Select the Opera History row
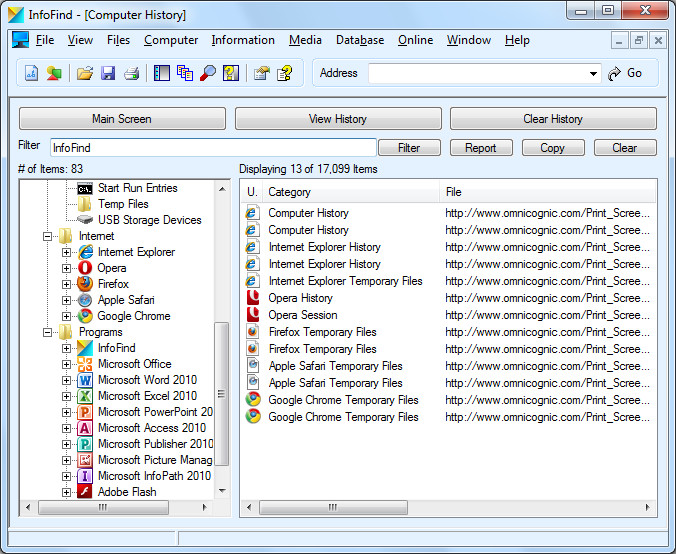Viewport: 676px width, 554px height. click(448, 298)
